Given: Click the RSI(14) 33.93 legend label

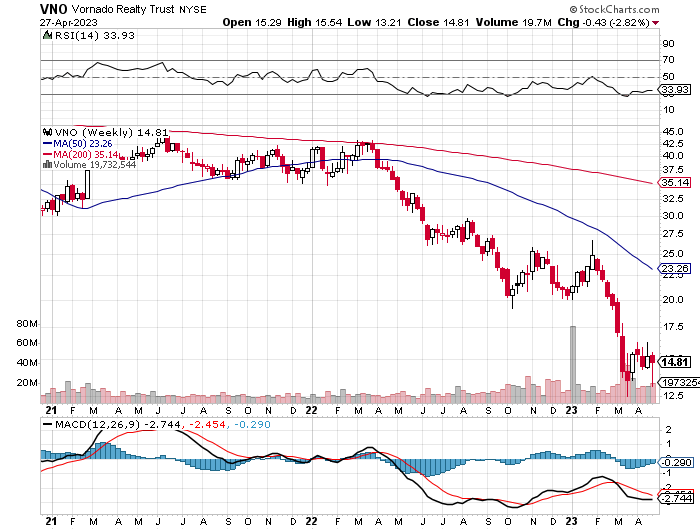Looking at the screenshot, I should click(94, 35).
